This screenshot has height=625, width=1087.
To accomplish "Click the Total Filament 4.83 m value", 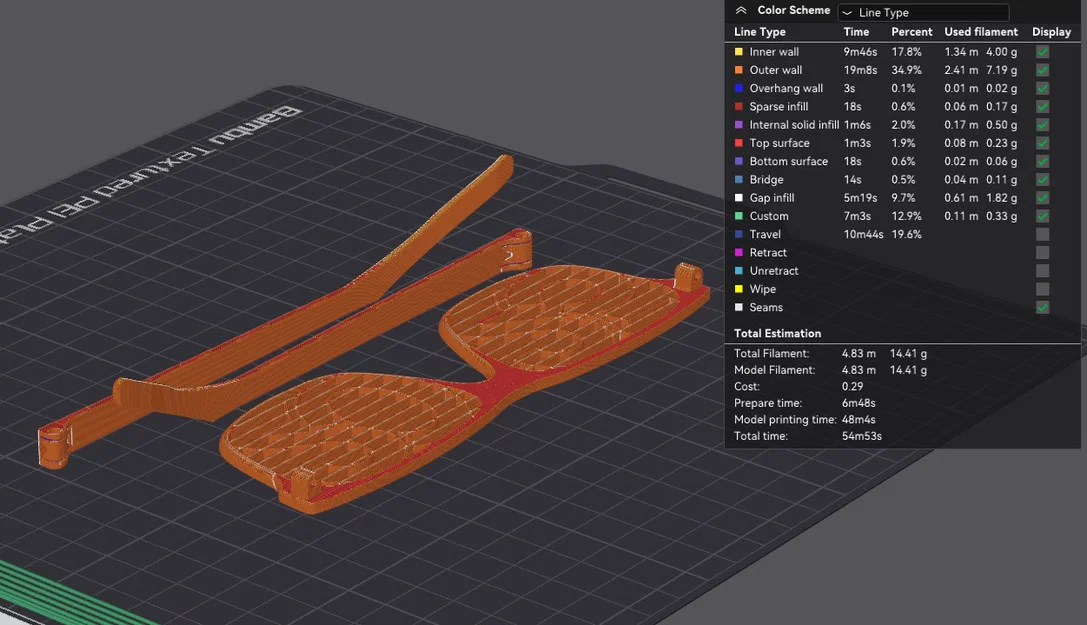I will (x=858, y=353).
